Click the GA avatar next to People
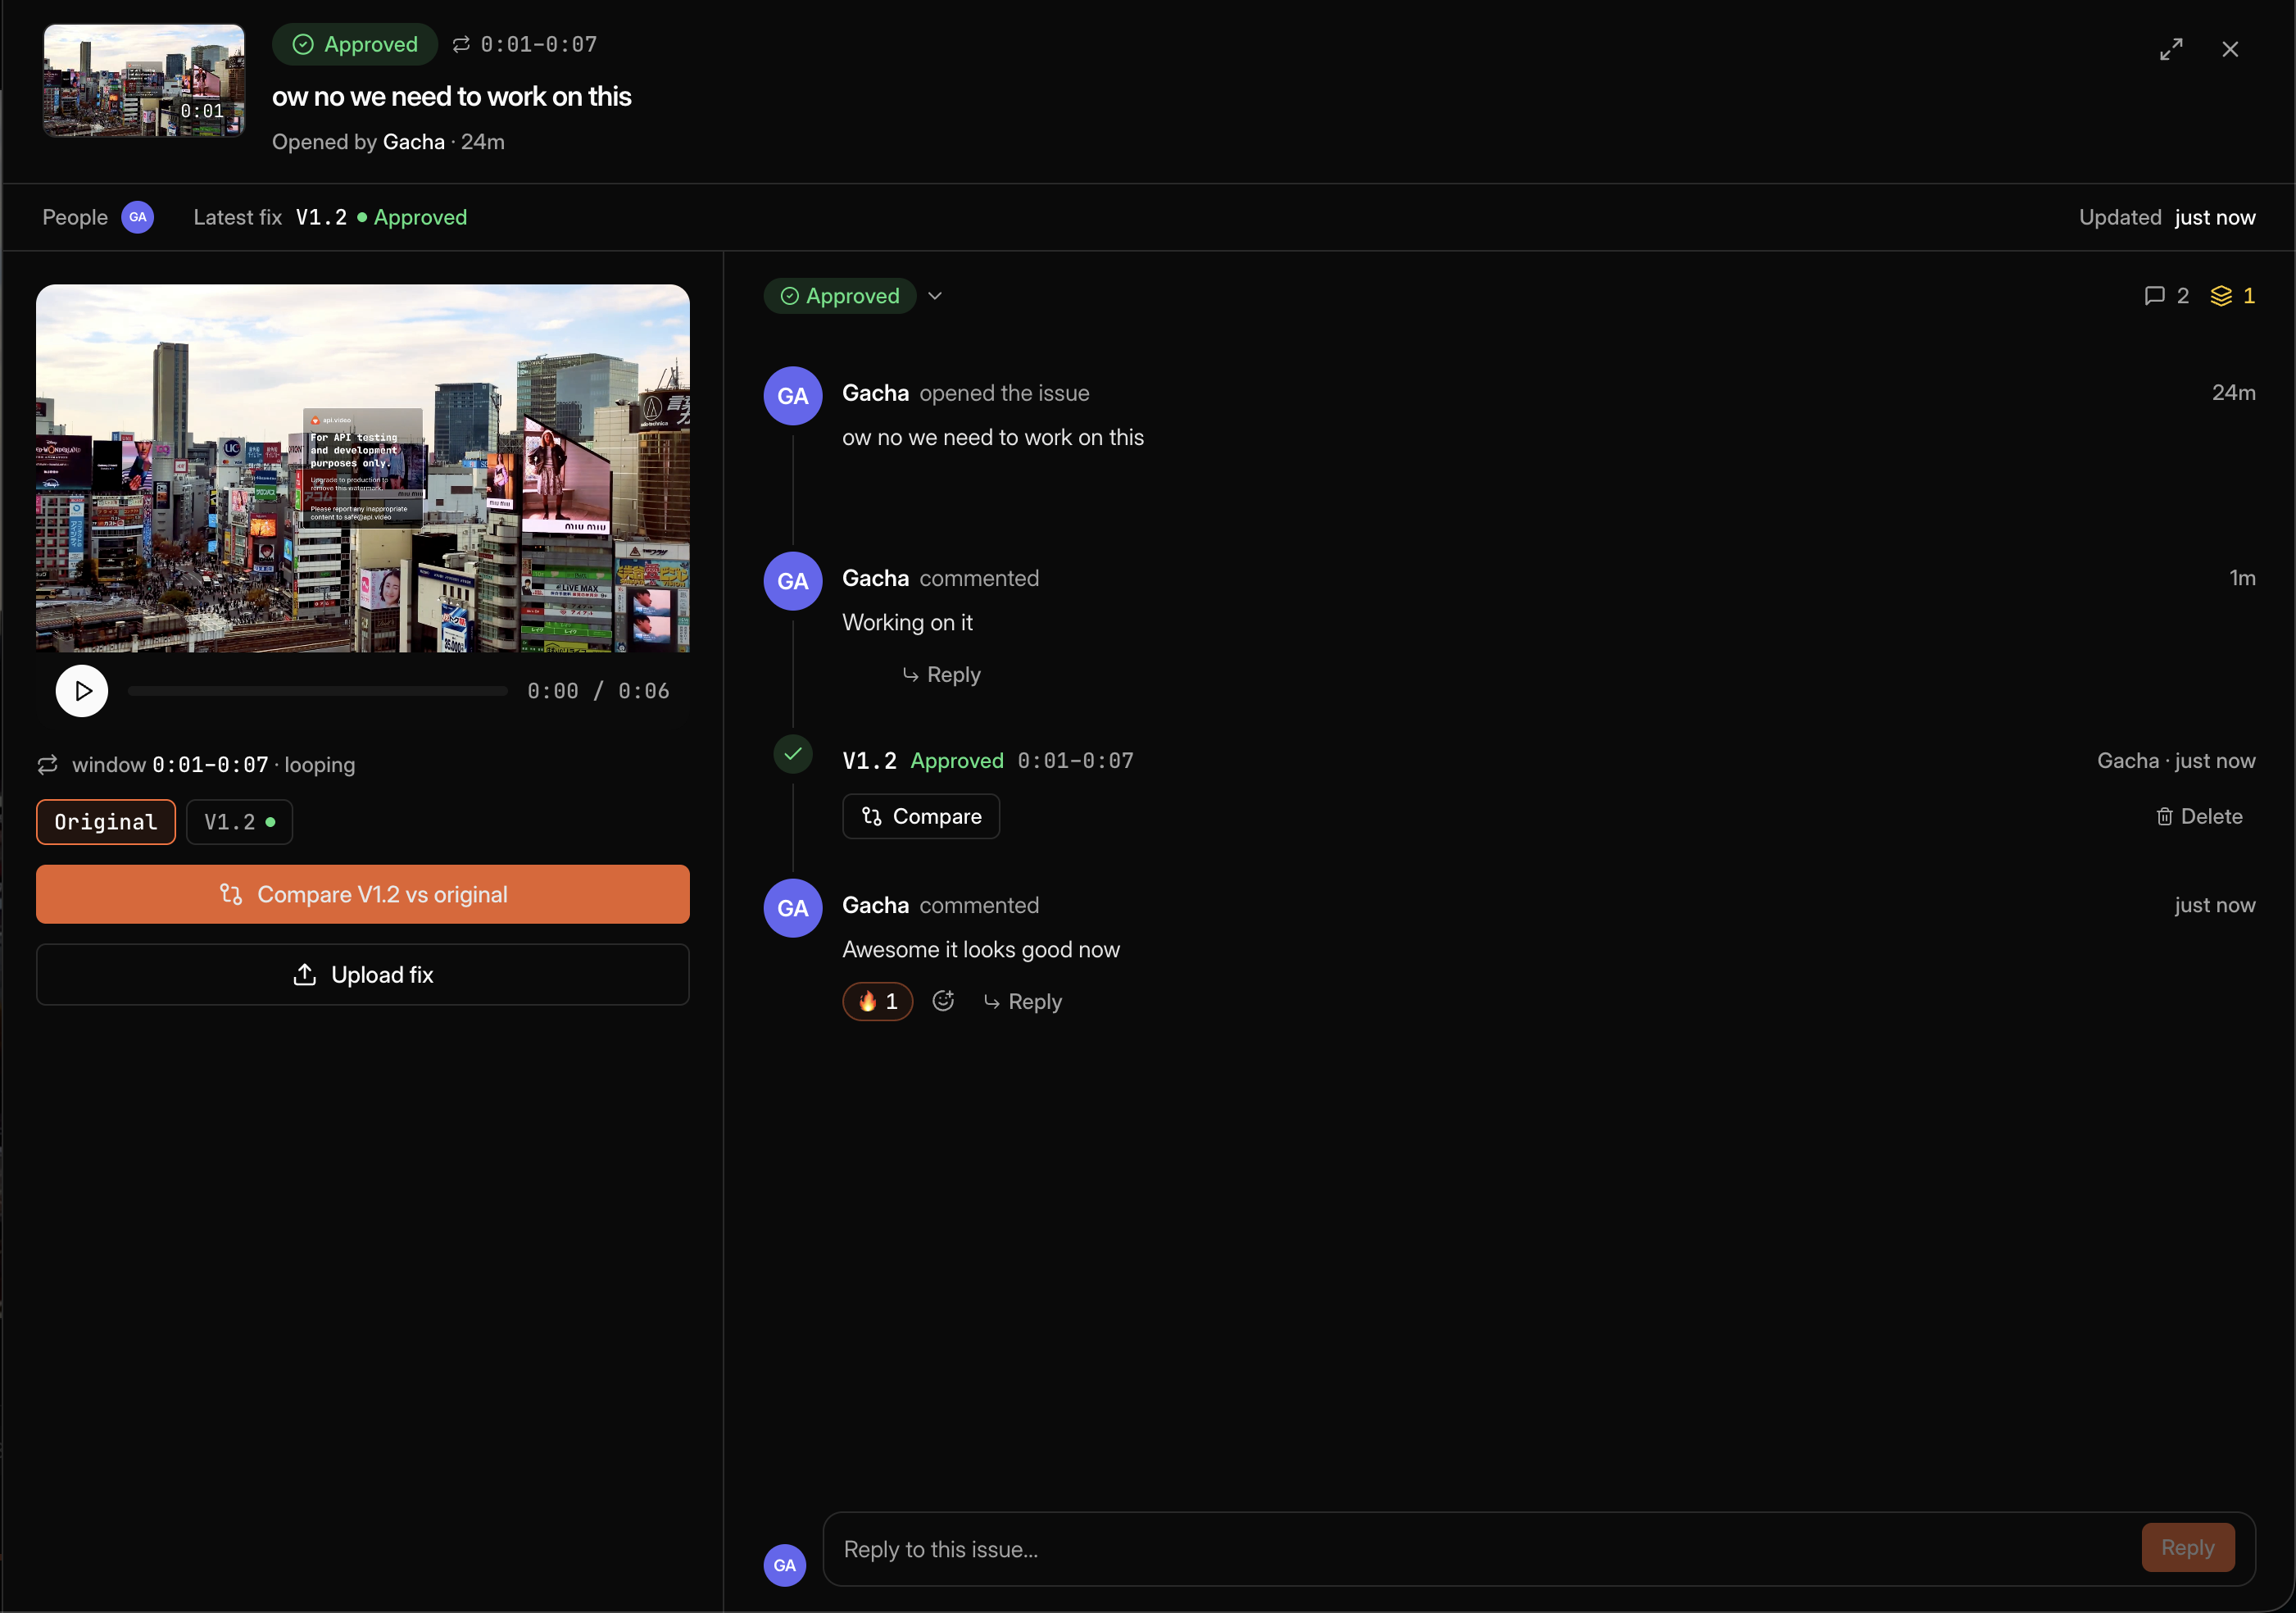2296x1613 pixels. pyautogui.click(x=138, y=217)
